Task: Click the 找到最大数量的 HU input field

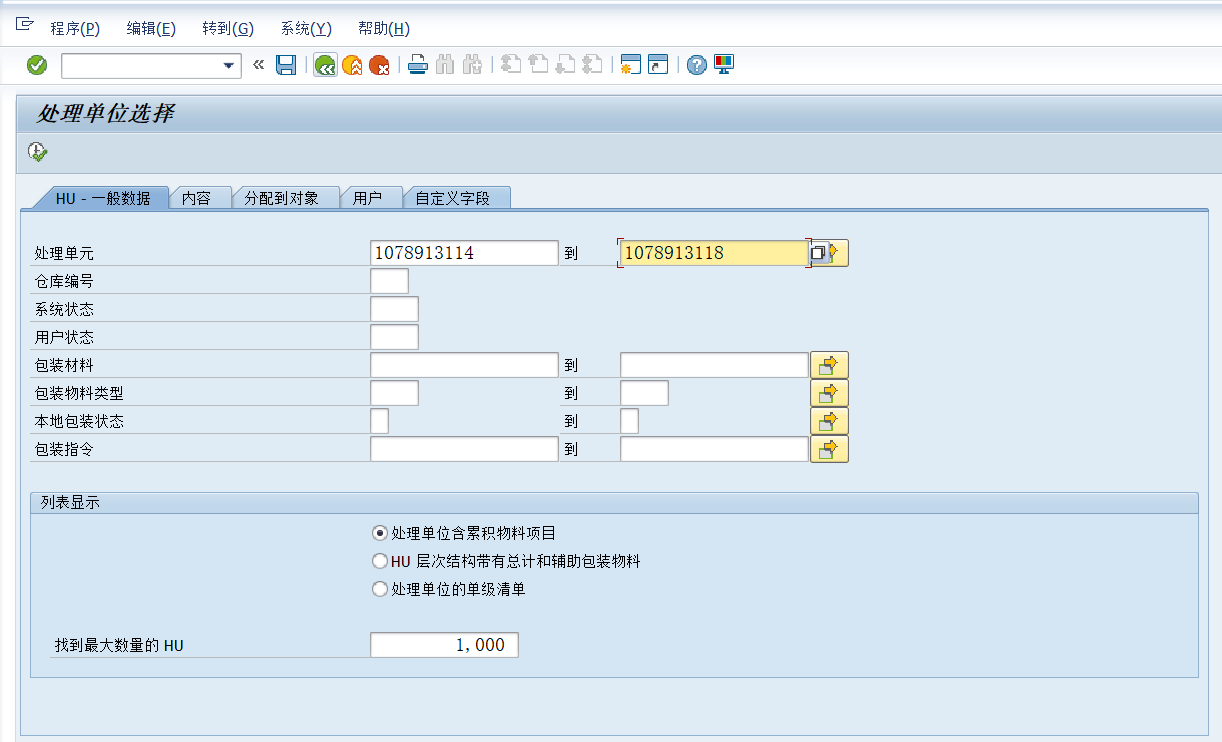Action: tap(444, 644)
